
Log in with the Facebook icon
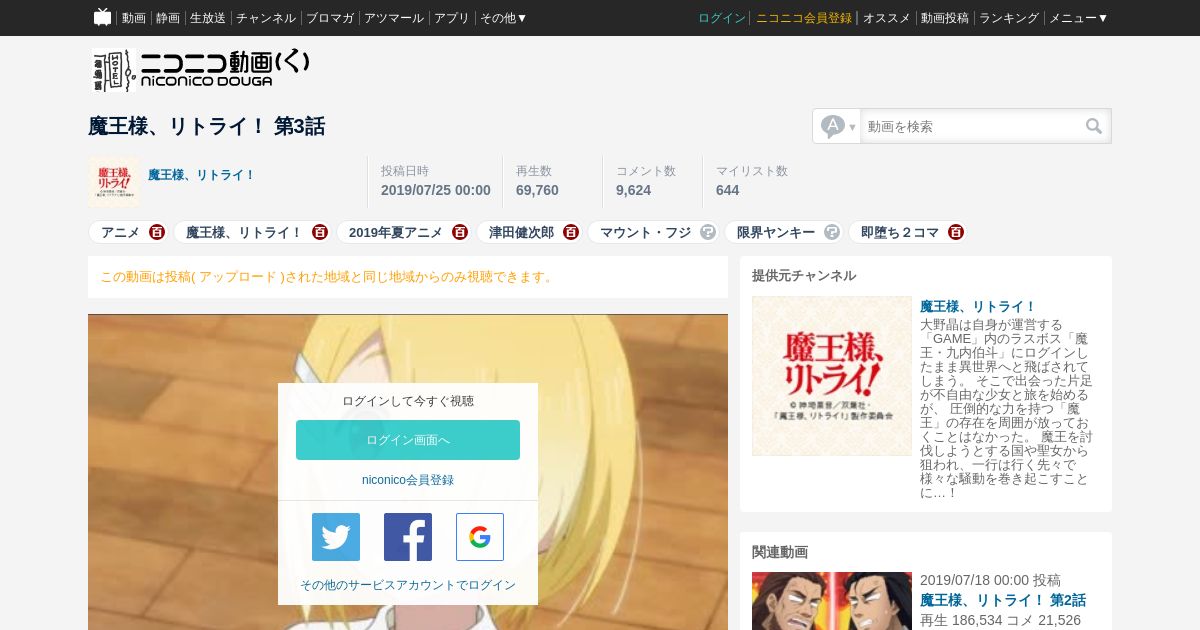pyautogui.click(x=408, y=537)
